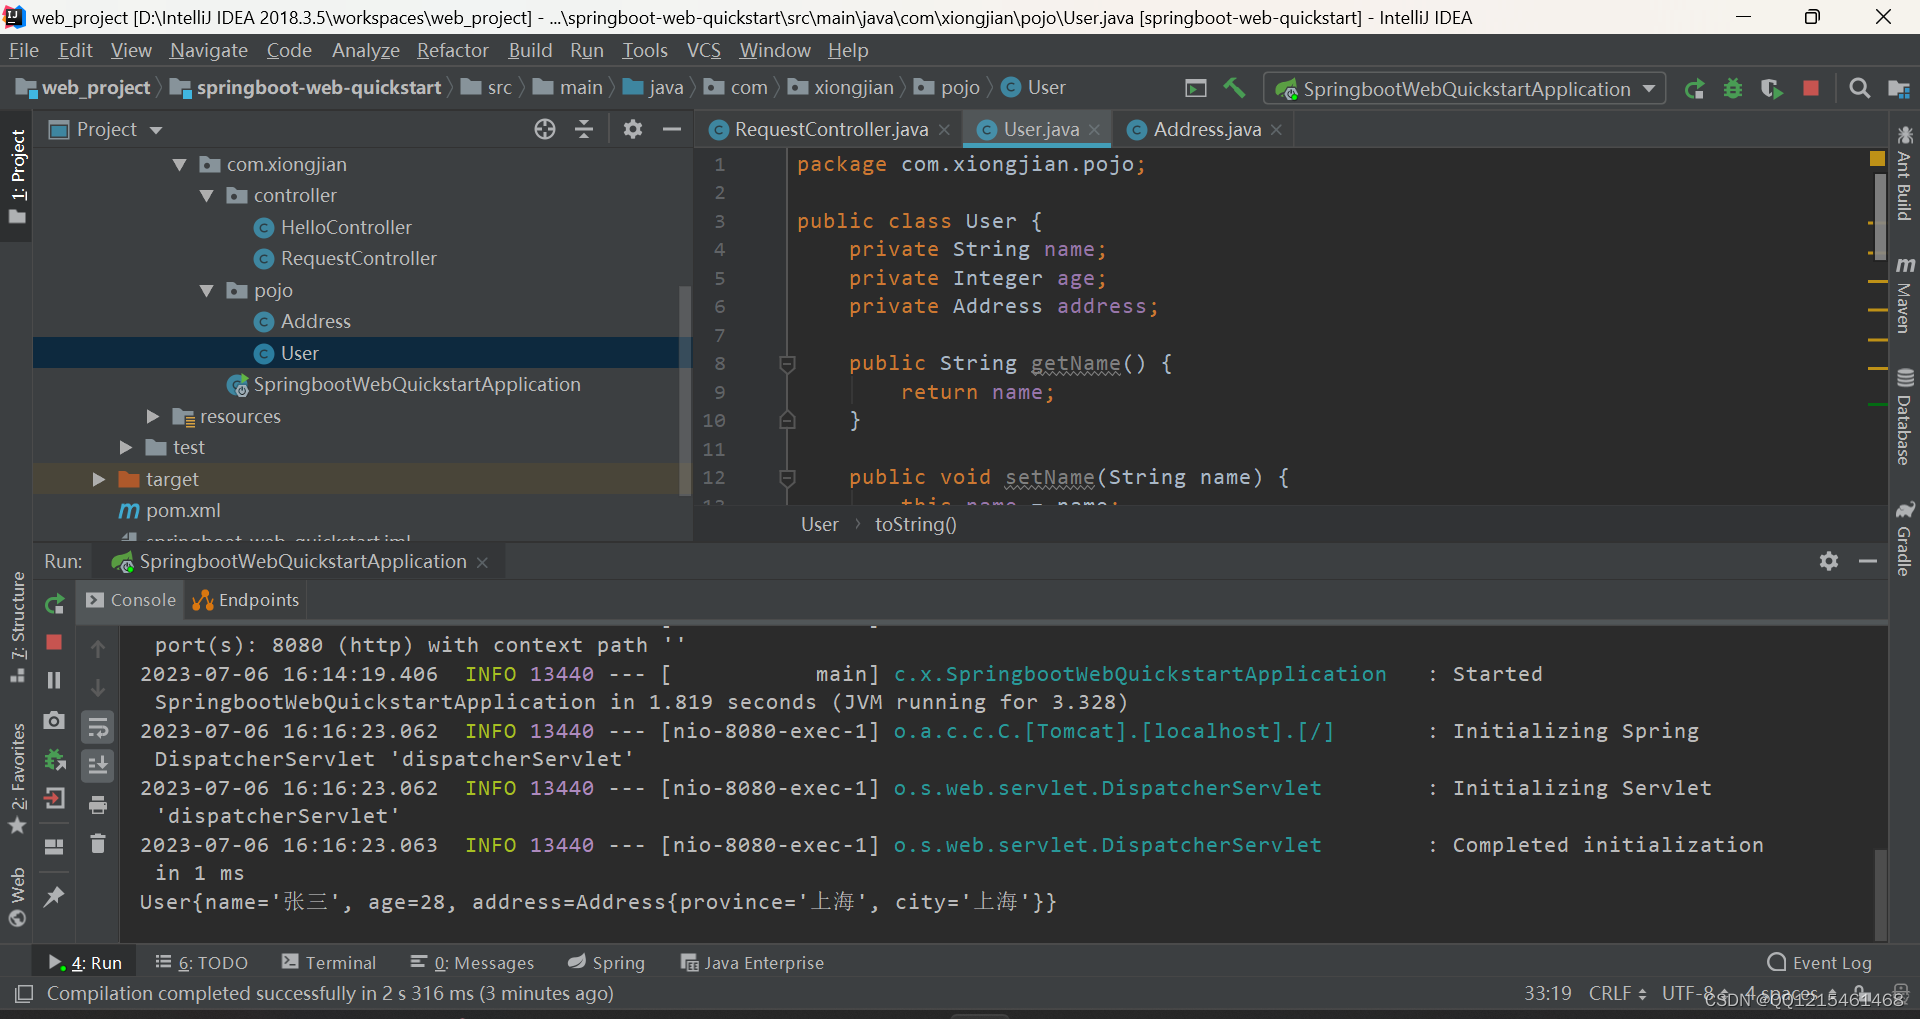Click the toString() breadcrumb in editor

pyautogui.click(x=915, y=524)
